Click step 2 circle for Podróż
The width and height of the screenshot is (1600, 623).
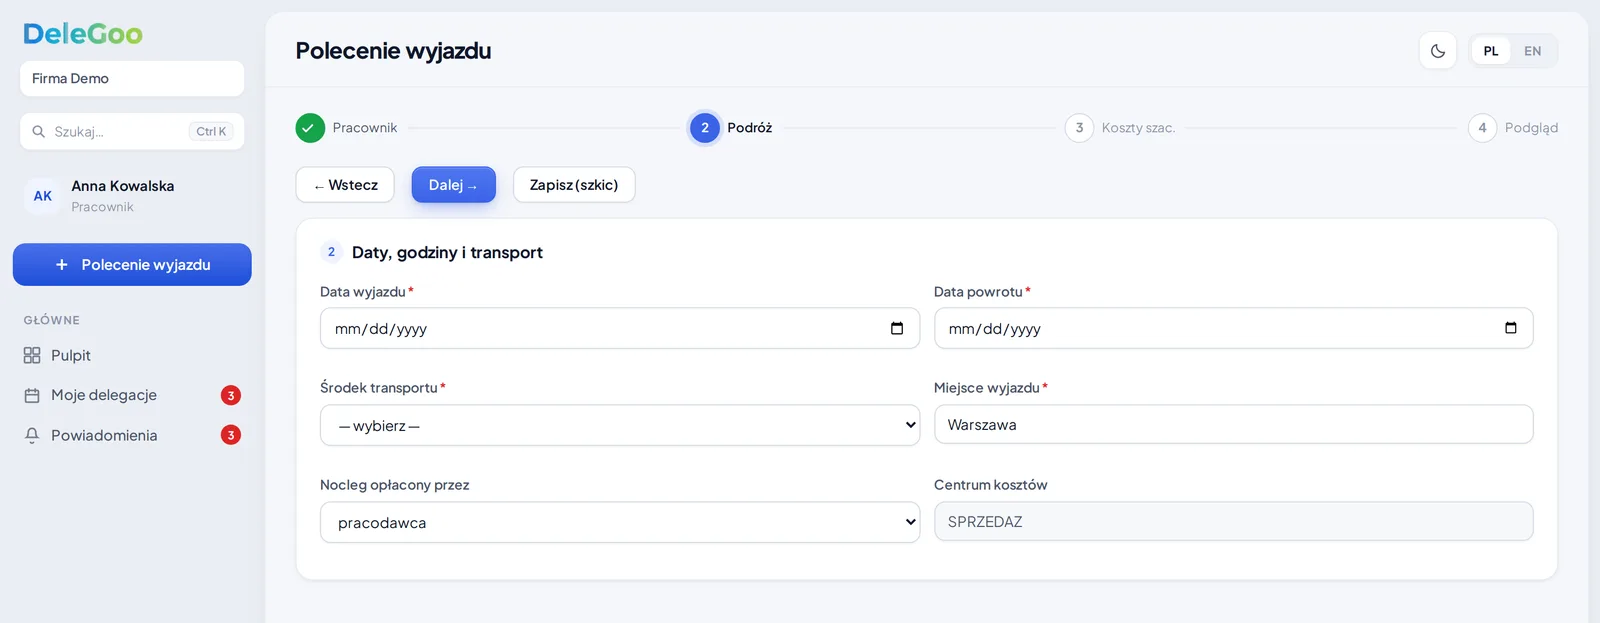705,128
